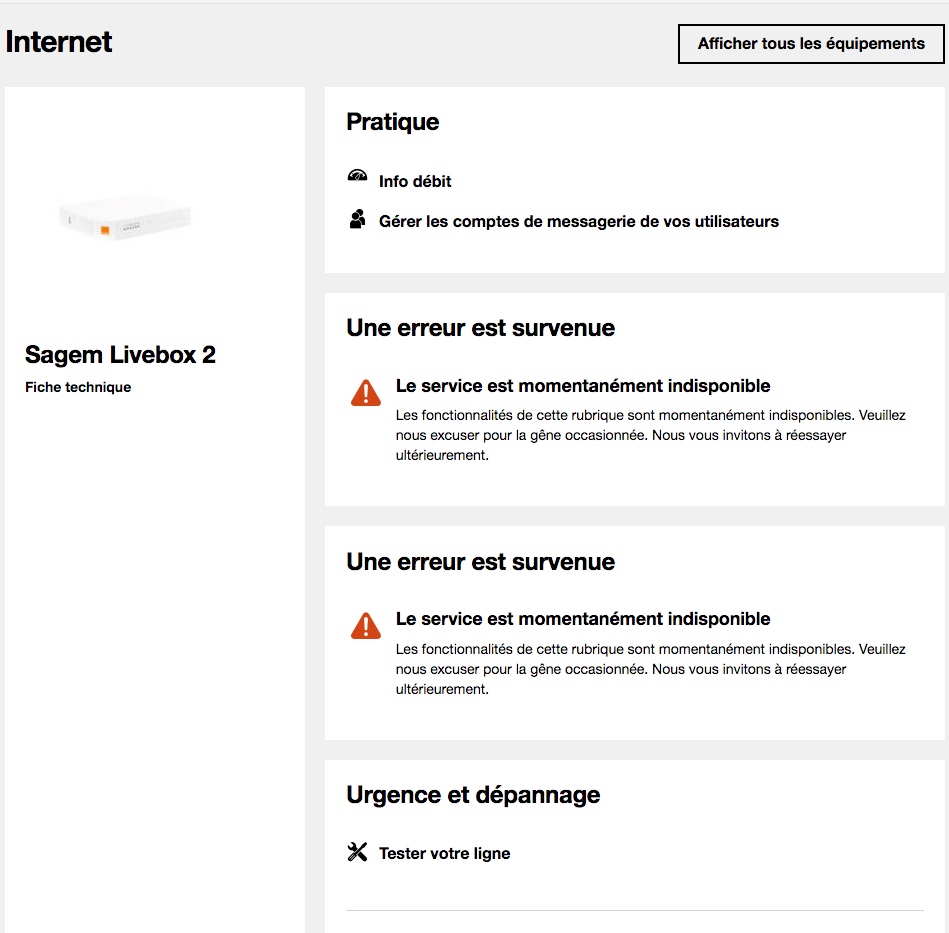Click the lower red warning triangle icon
Image resolution: width=949 pixels, height=933 pixels.
[366, 626]
